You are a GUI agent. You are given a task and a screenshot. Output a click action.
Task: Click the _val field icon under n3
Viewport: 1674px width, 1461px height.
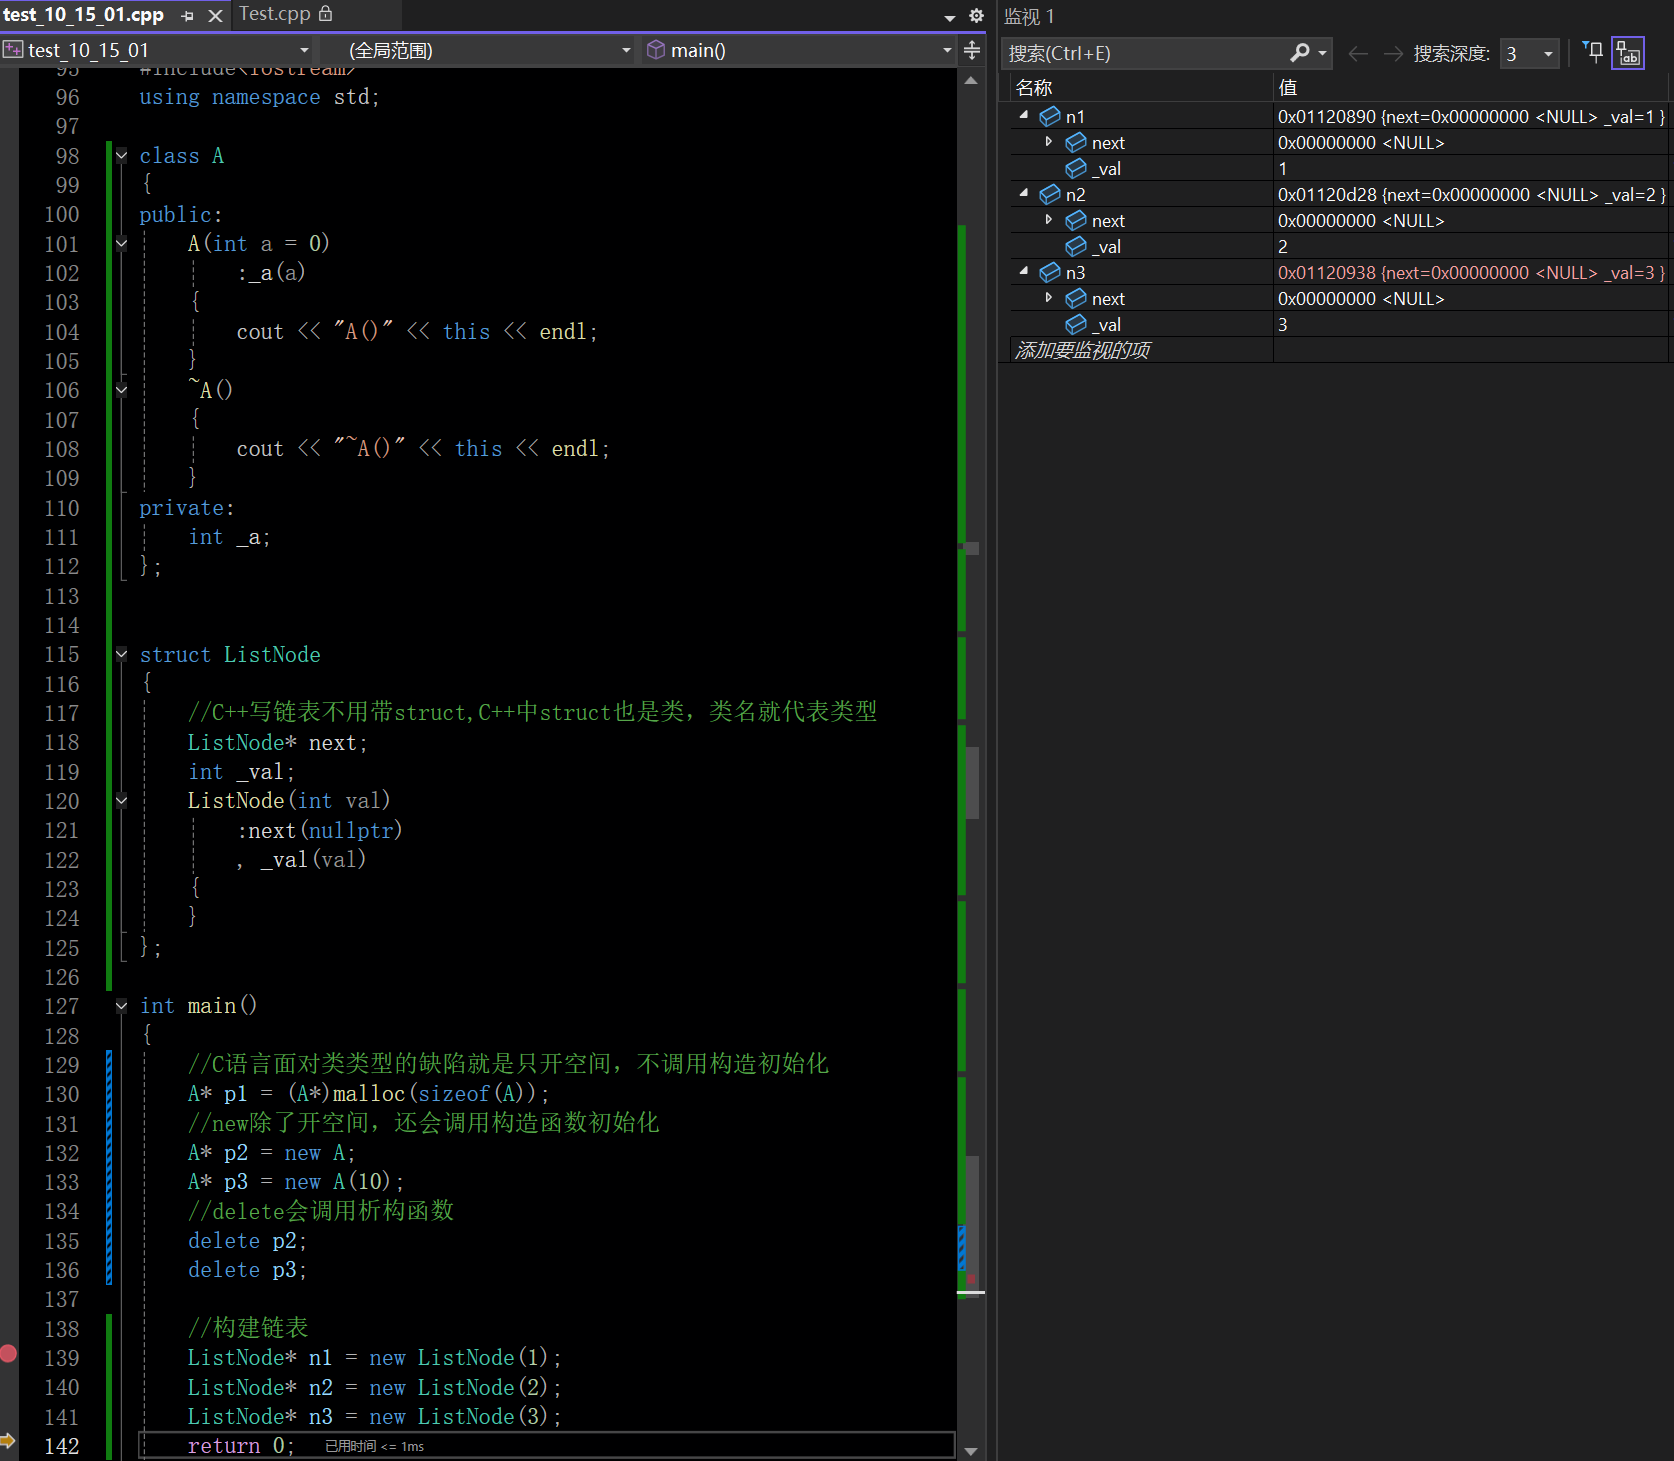(x=1076, y=325)
